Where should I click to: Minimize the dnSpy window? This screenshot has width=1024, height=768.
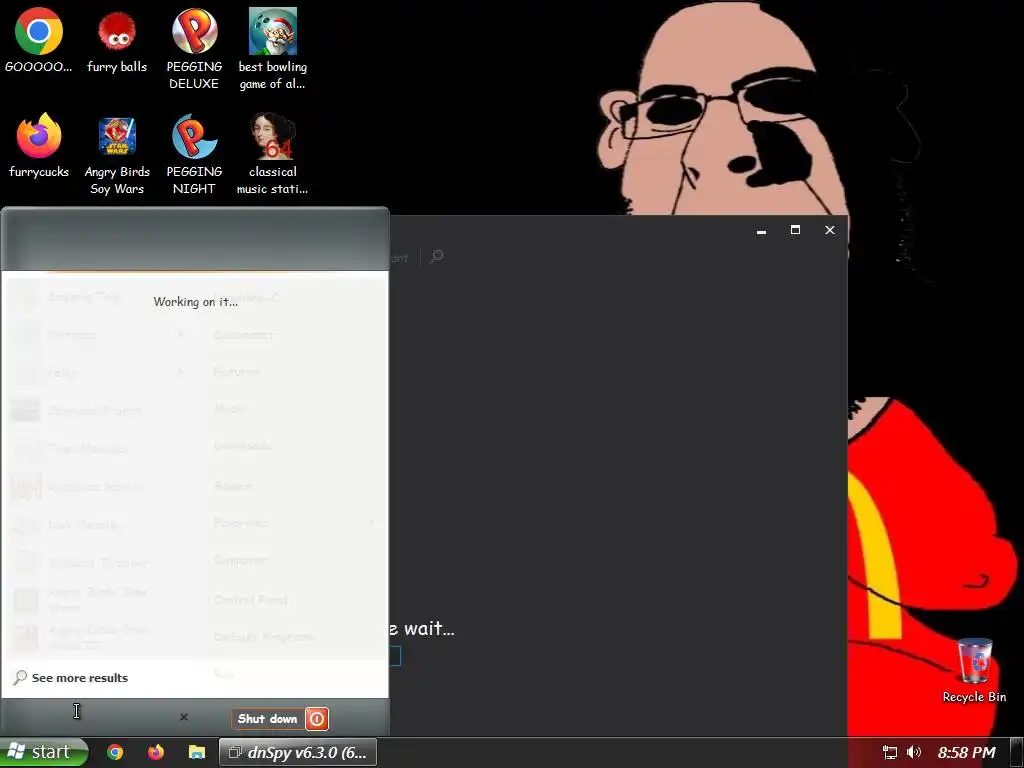tap(761, 231)
